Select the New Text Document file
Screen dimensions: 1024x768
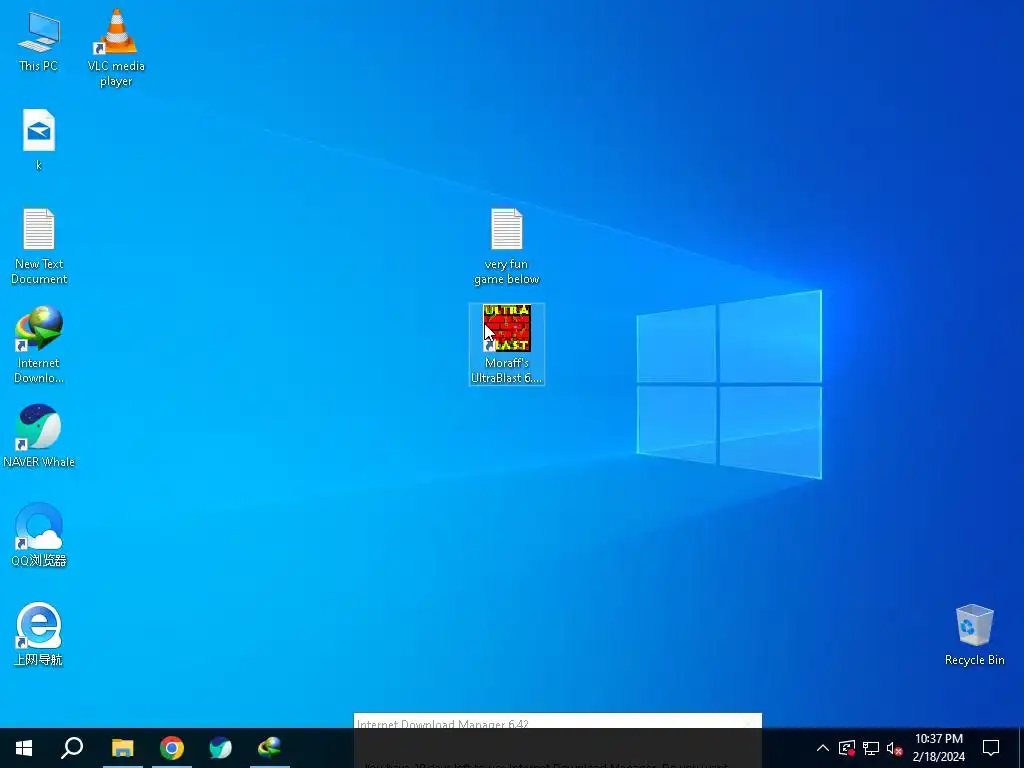[39, 247]
